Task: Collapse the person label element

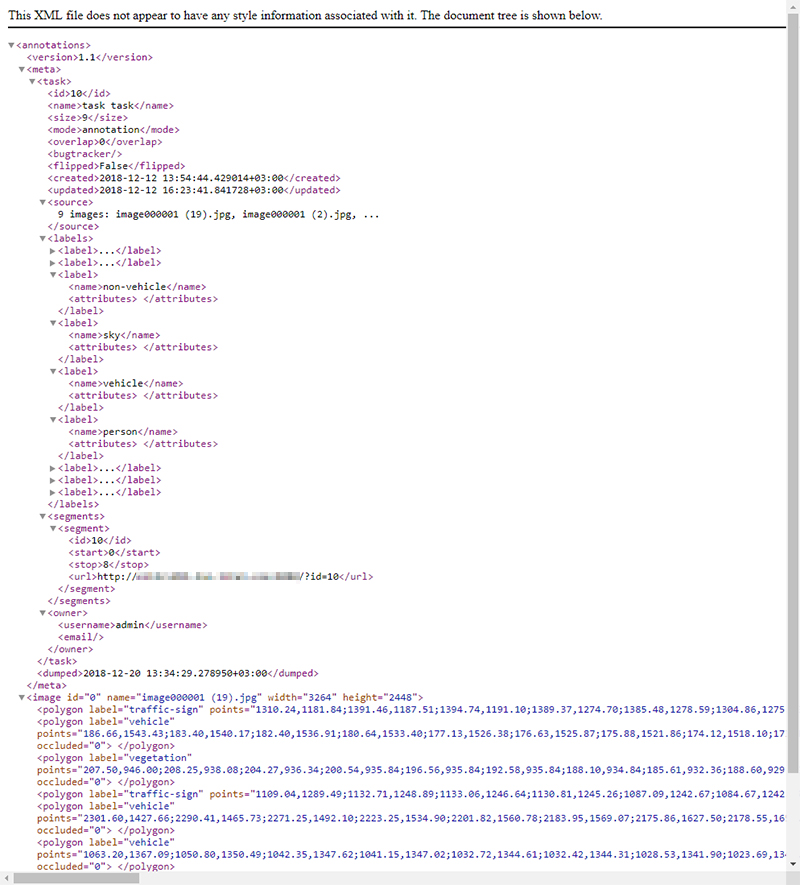Action: tap(53, 419)
